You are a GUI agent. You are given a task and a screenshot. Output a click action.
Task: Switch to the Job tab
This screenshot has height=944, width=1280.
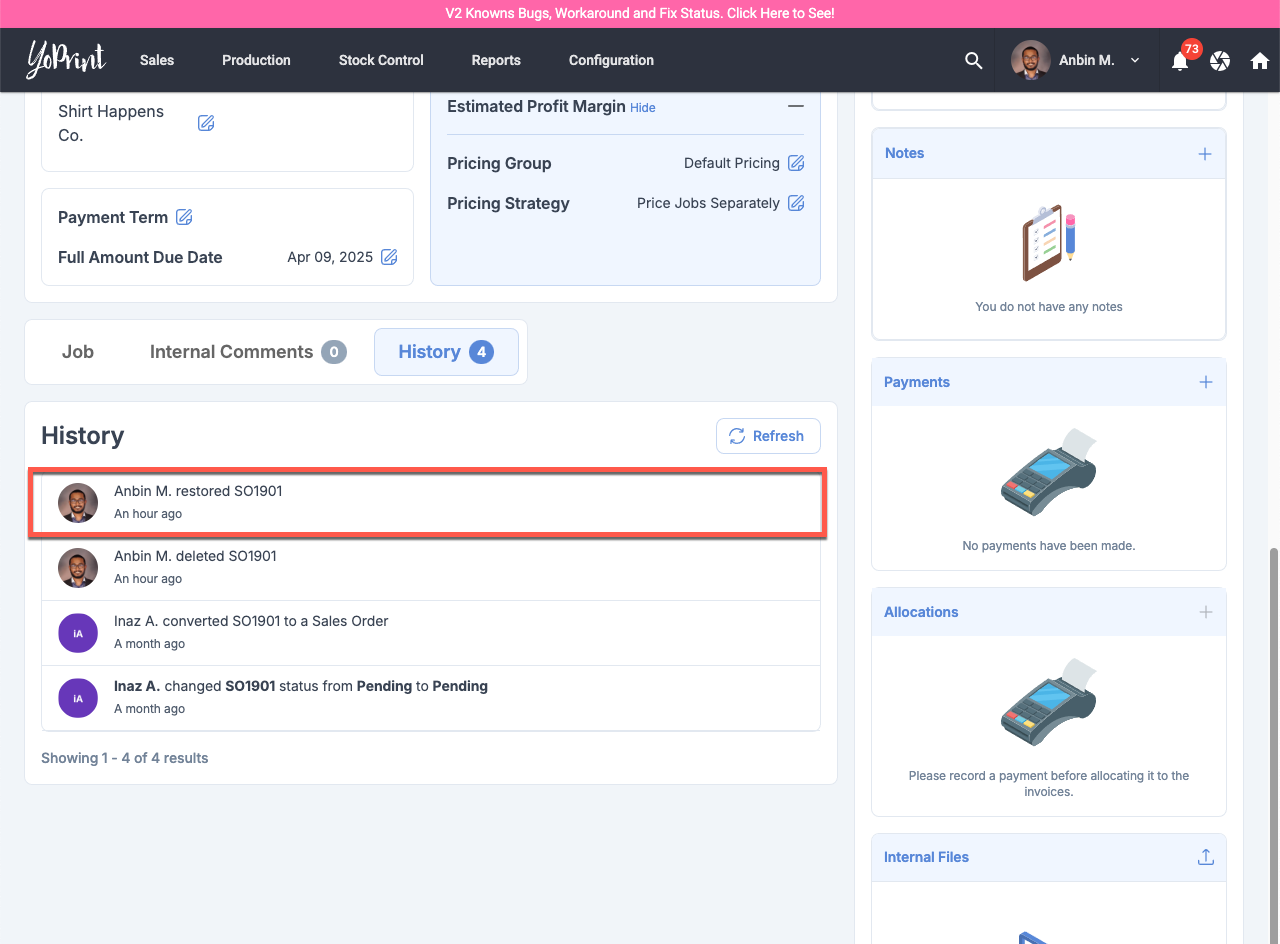pyautogui.click(x=78, y=352)
